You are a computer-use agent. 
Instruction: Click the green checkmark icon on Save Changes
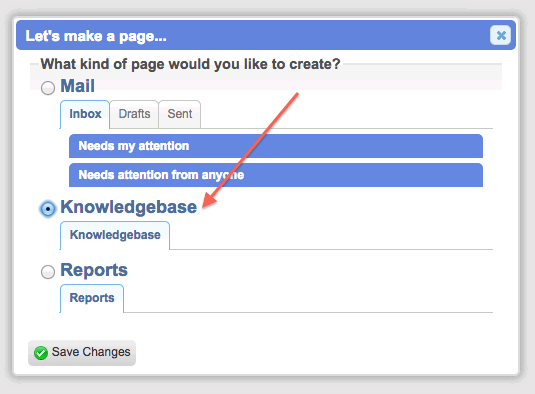[x=41, y=353]
